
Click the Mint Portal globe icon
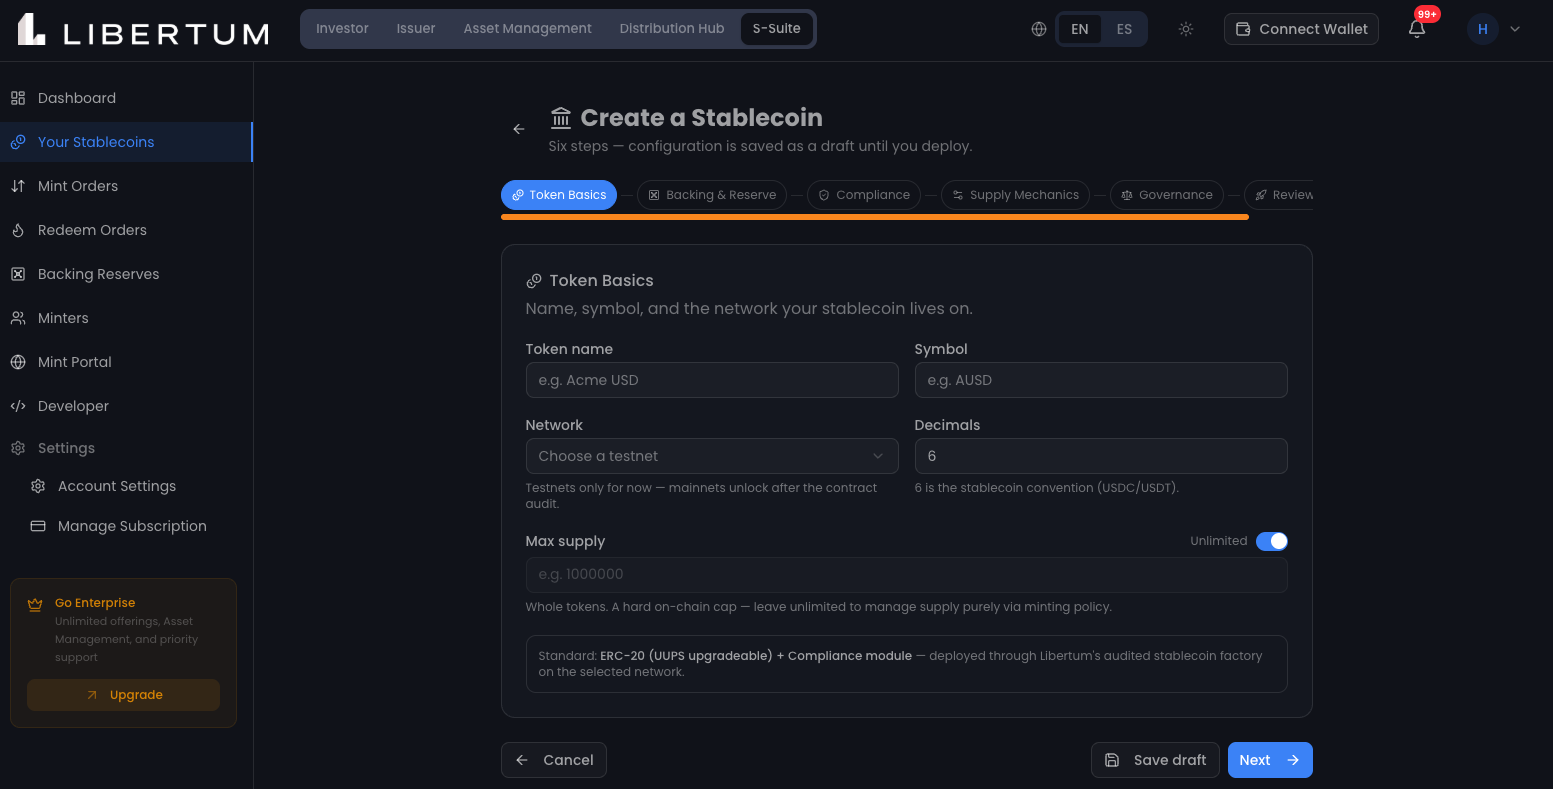coord(18,362)
